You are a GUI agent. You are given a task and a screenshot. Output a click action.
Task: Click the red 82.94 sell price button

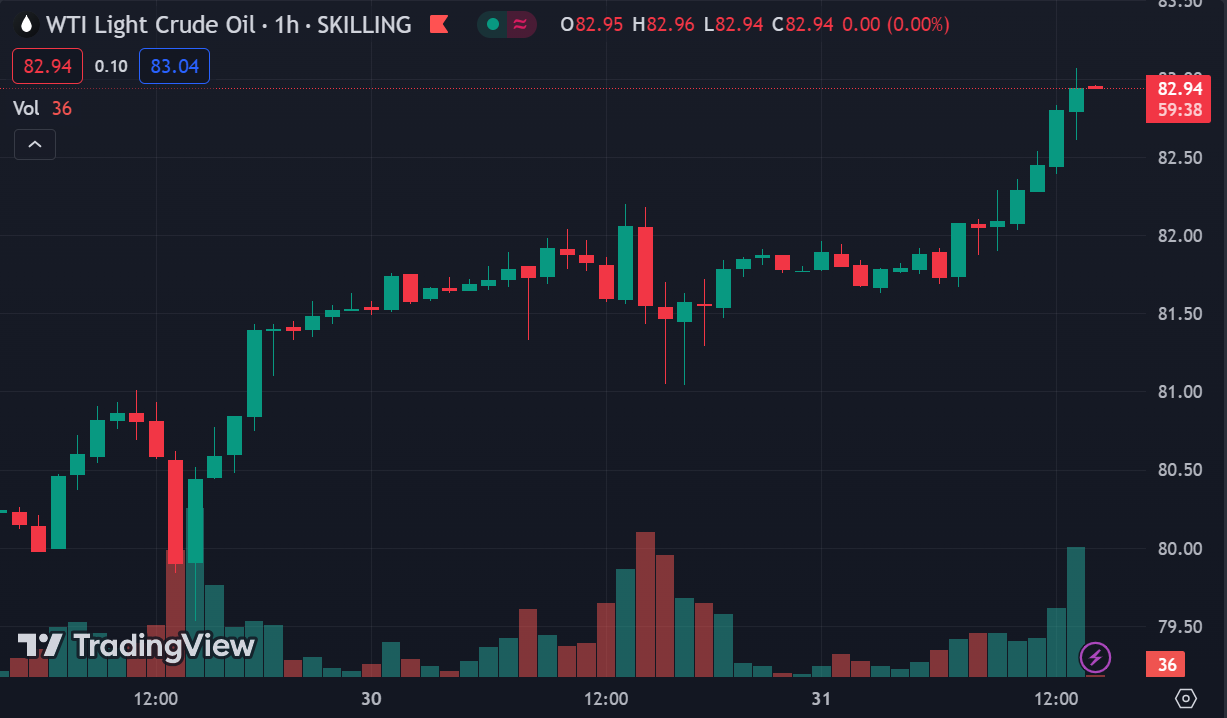pyautogui.click(x=48, y=67)
